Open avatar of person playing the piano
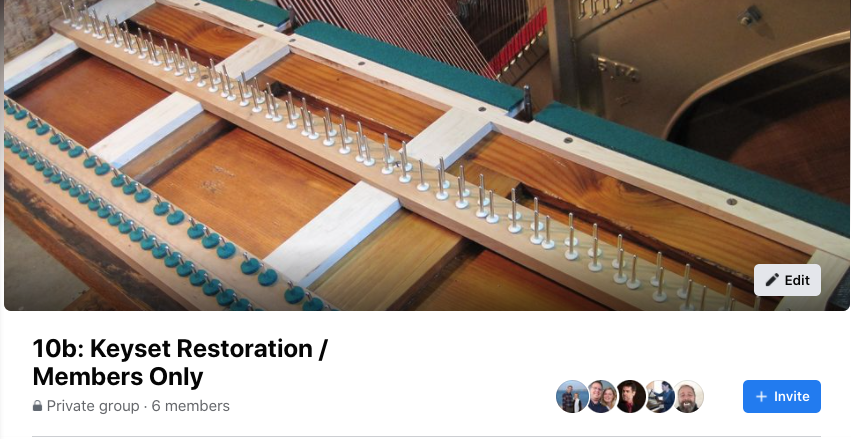The image size is (851, 439). coord(659,396)
